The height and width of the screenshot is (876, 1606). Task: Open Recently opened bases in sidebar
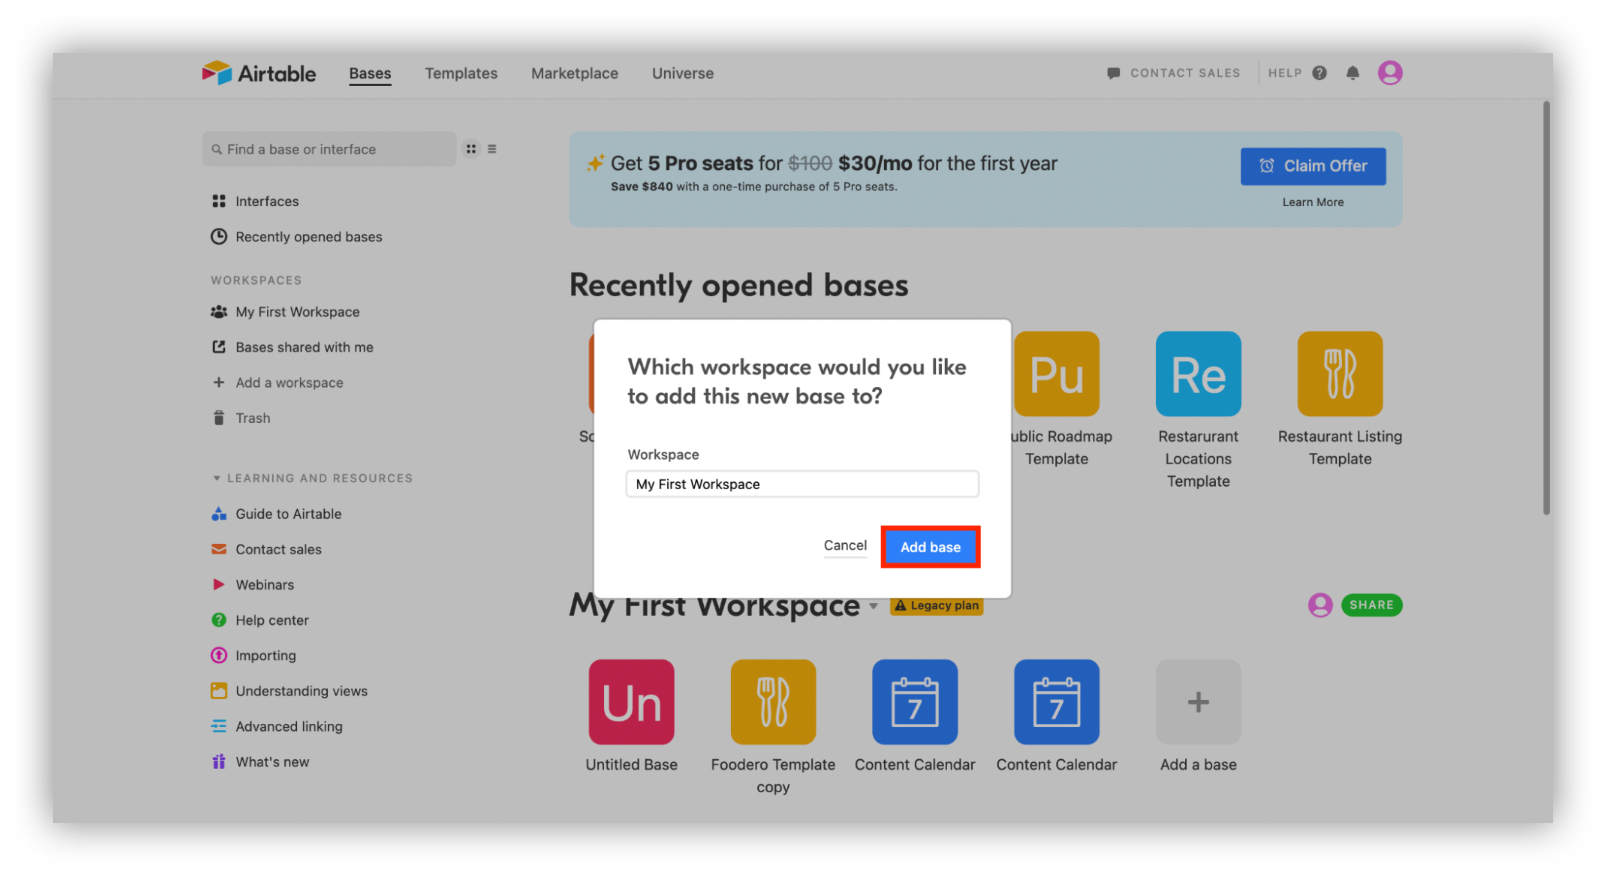point(297,237)
